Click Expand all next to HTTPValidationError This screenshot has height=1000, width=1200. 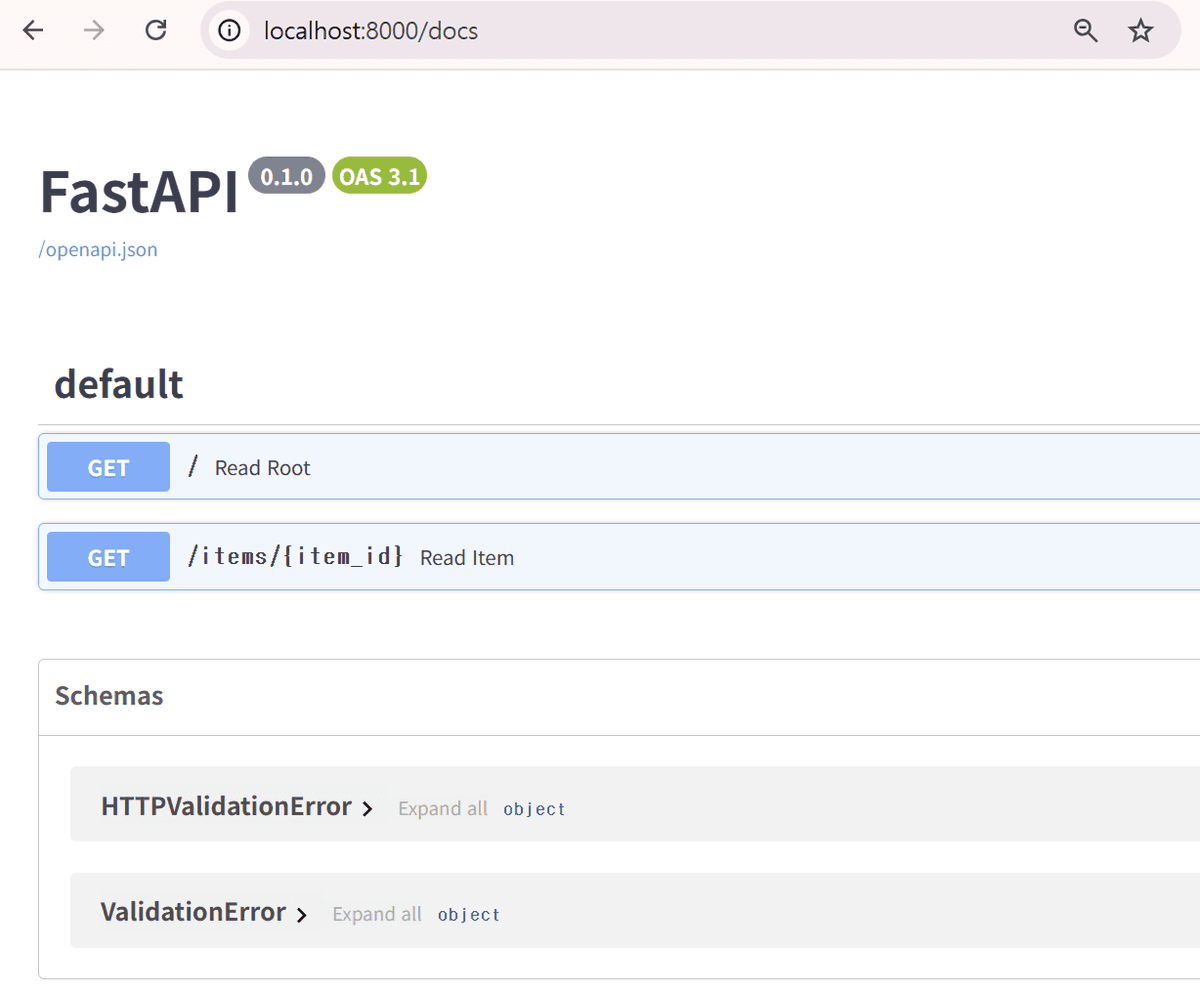point(442,809)
